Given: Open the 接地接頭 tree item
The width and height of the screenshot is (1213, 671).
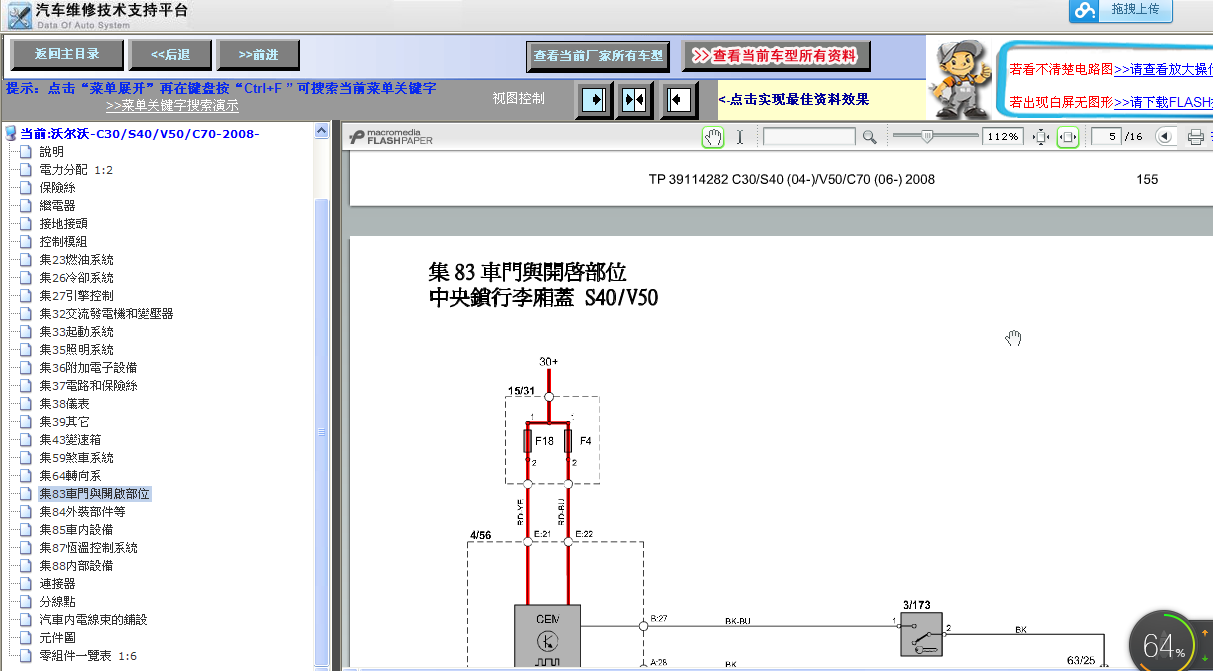Looking at the screenshot, I should [63, 224].
